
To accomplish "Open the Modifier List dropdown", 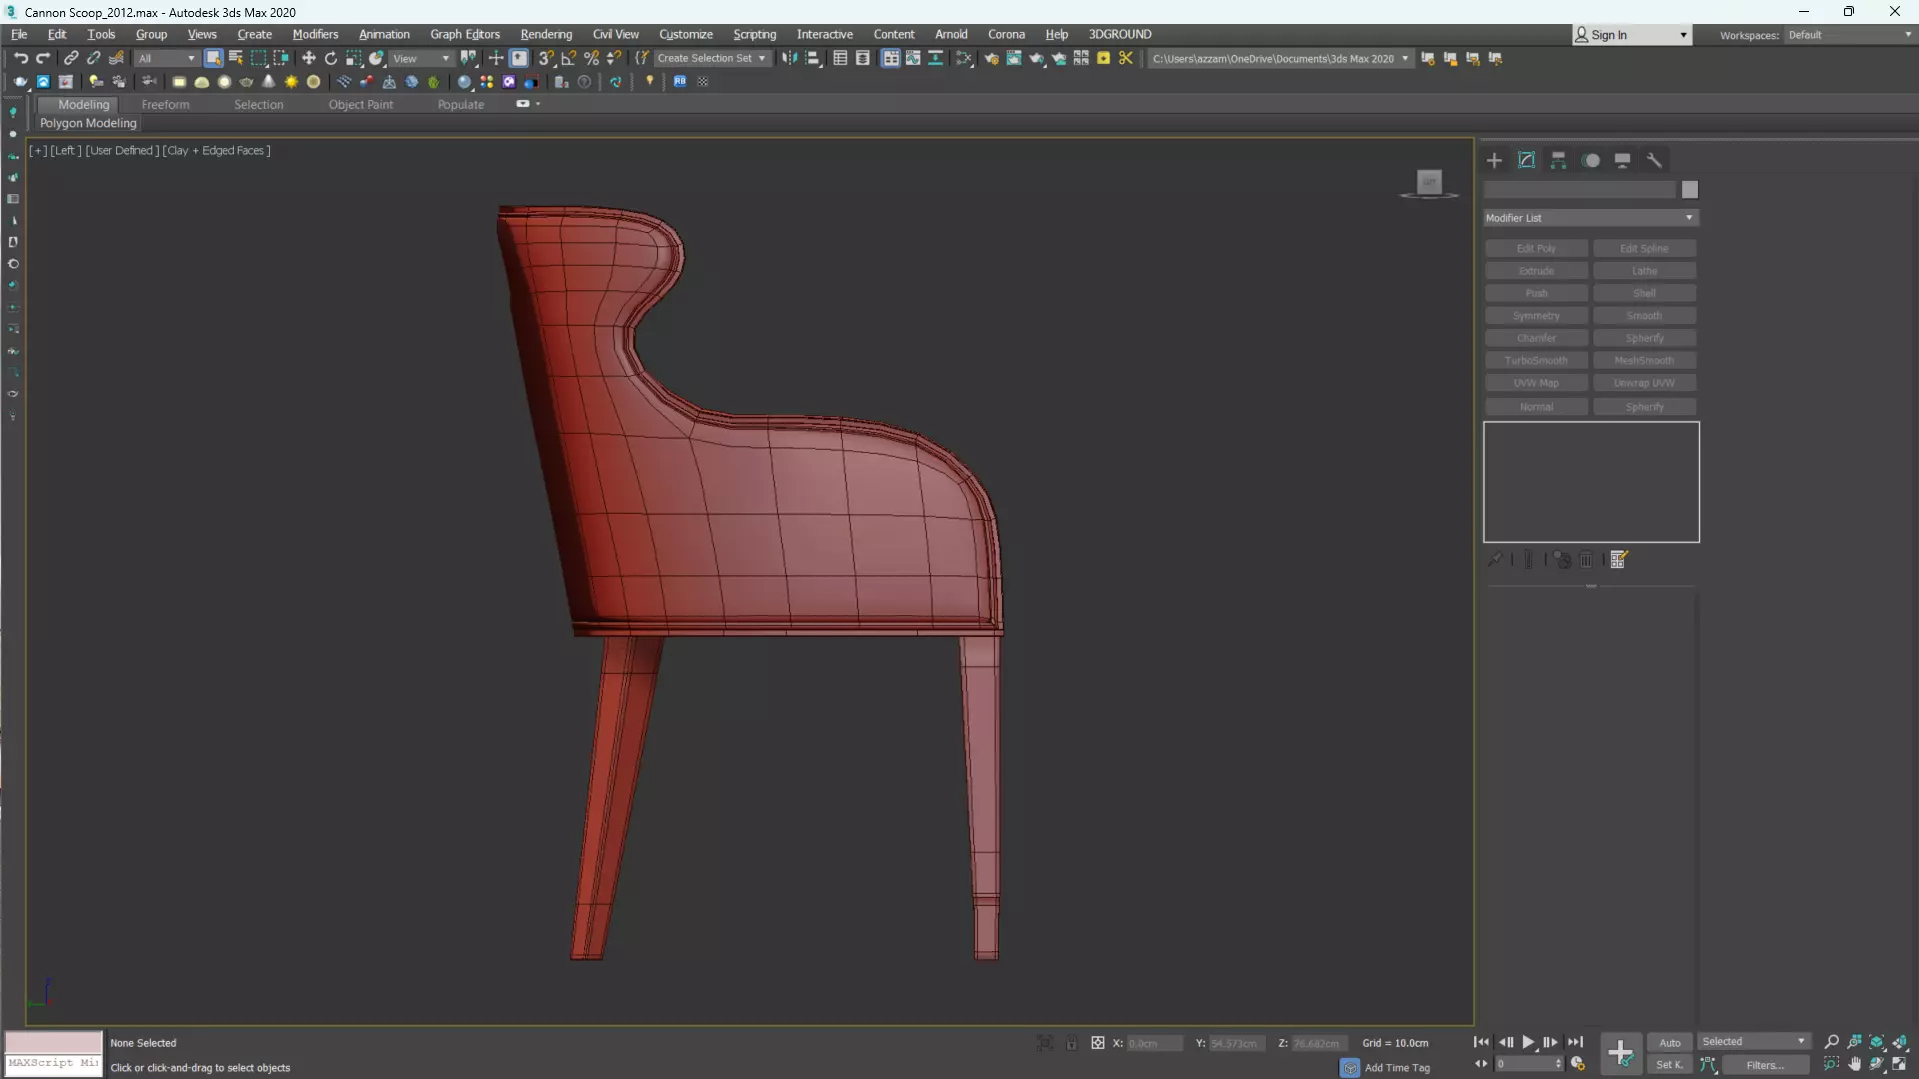I will point(1590,218).
